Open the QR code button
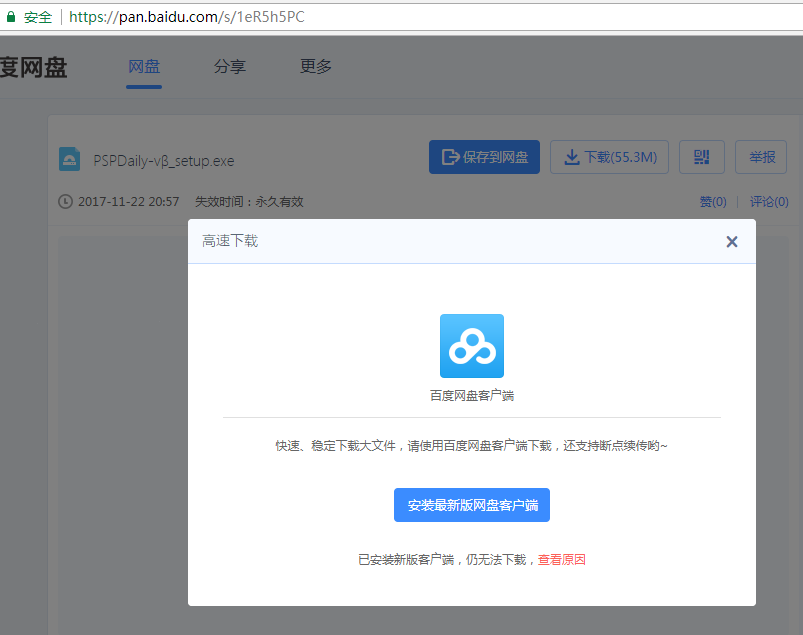803x635 pixels. coord(702,157)
